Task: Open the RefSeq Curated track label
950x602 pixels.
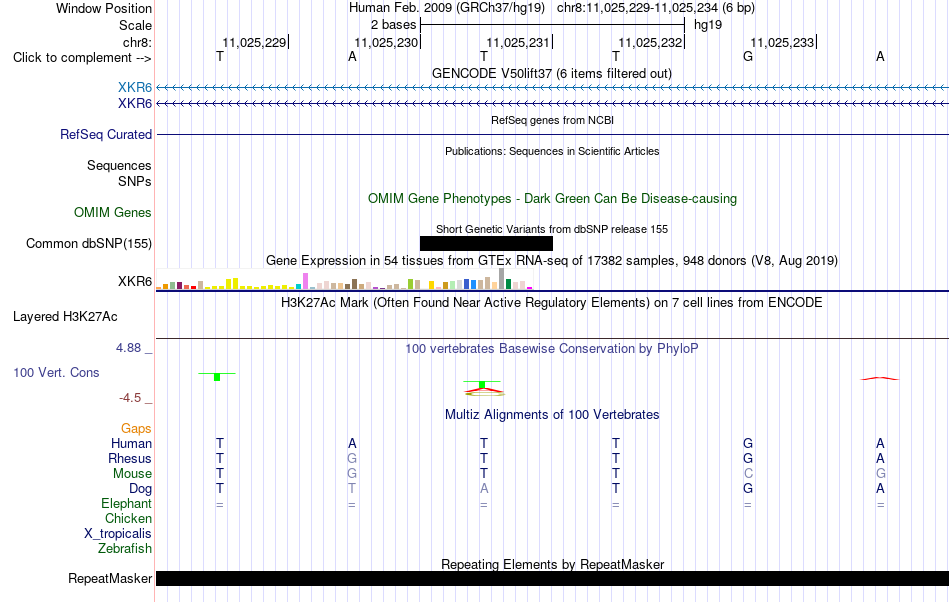Action: pos(105,134)
